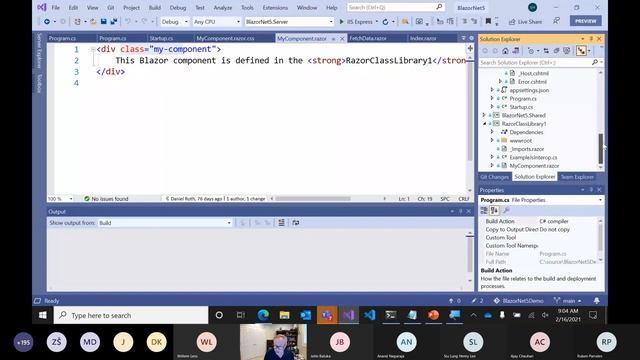Image resolution: width=640 pixels, height=360 pixels.
Task: Click the Save All icon
Action: pos(113,22)
